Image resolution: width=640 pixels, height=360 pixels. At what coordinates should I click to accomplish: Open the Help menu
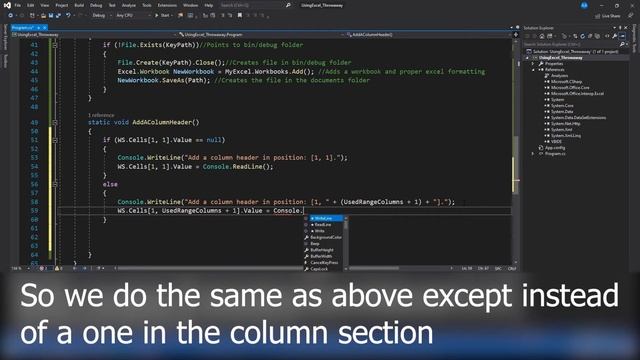tap(209, 5)
